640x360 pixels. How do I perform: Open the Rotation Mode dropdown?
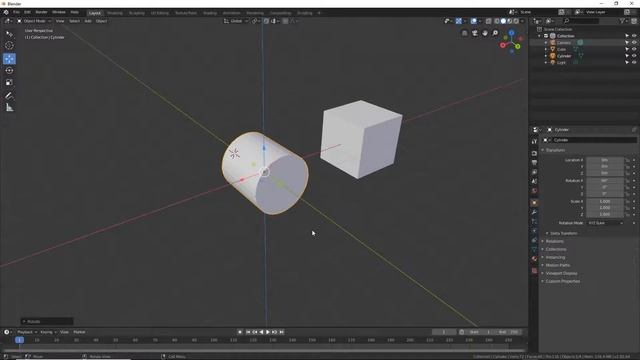(x=605, y=223)
